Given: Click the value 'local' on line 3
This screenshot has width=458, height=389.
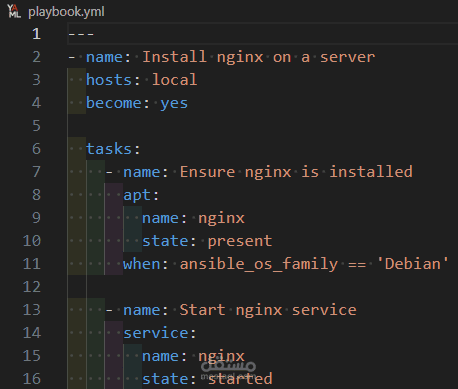Looking at the screenshot, I should coord(175,80).
